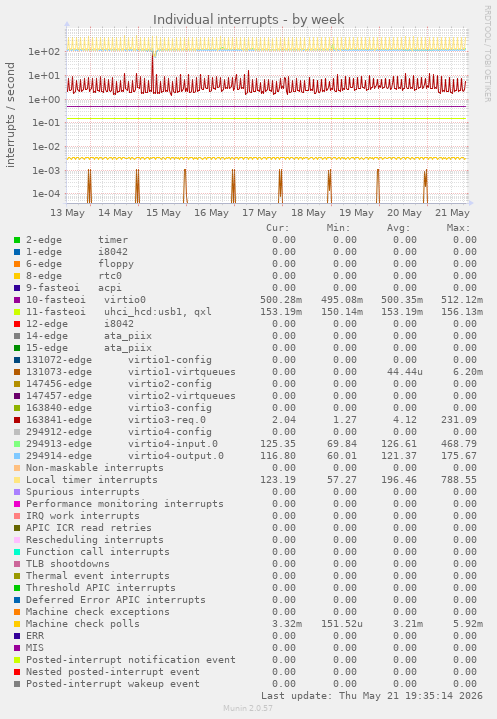Click the light green virtio4-input.0 swatch
This screenshot has height=719, width=497.
(x=17, y=444)
